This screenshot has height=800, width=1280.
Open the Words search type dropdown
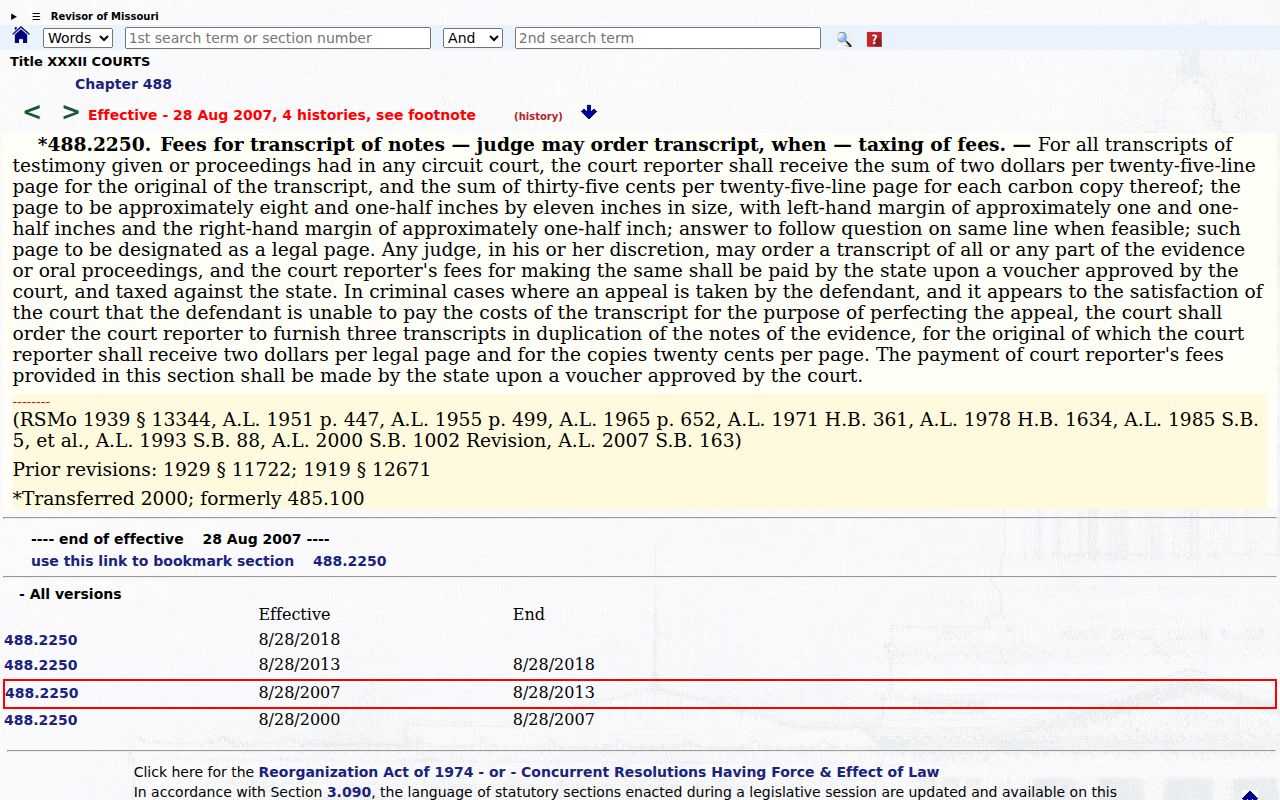tap(78, 38)
